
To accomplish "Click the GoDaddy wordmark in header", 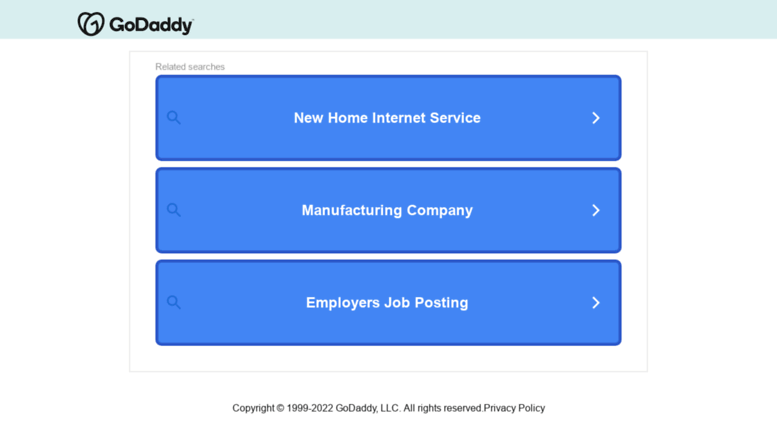I will point(151,25).
